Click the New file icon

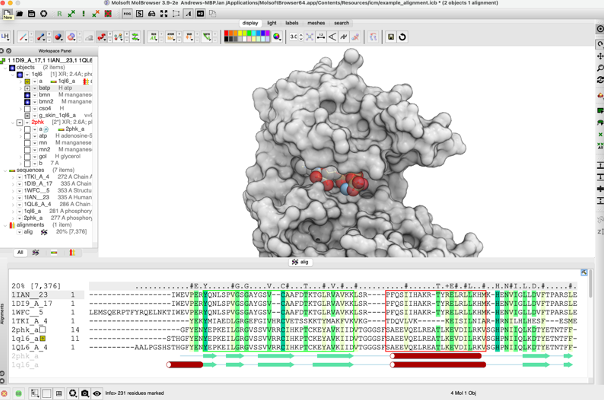pyautogui.click(x=8, y=14)
